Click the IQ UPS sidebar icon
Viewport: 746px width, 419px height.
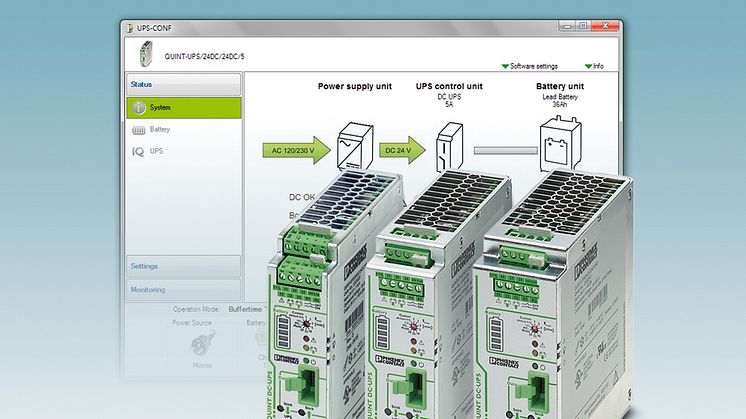[x=138, y=152]
